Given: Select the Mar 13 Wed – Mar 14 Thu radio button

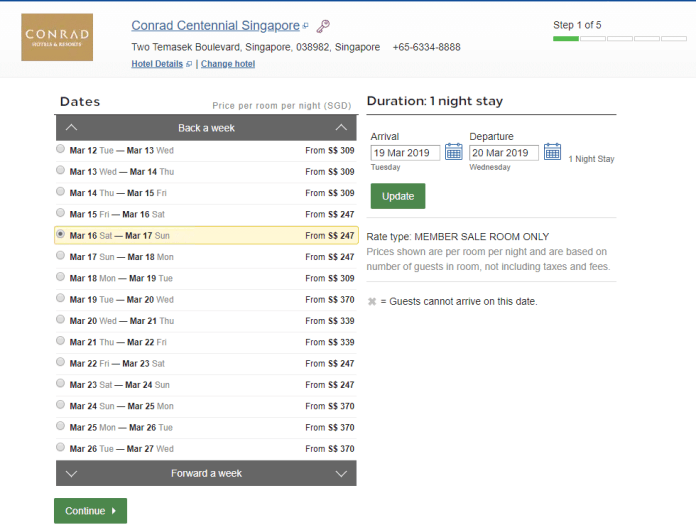Looking at the screenshot, I should 60,170.
